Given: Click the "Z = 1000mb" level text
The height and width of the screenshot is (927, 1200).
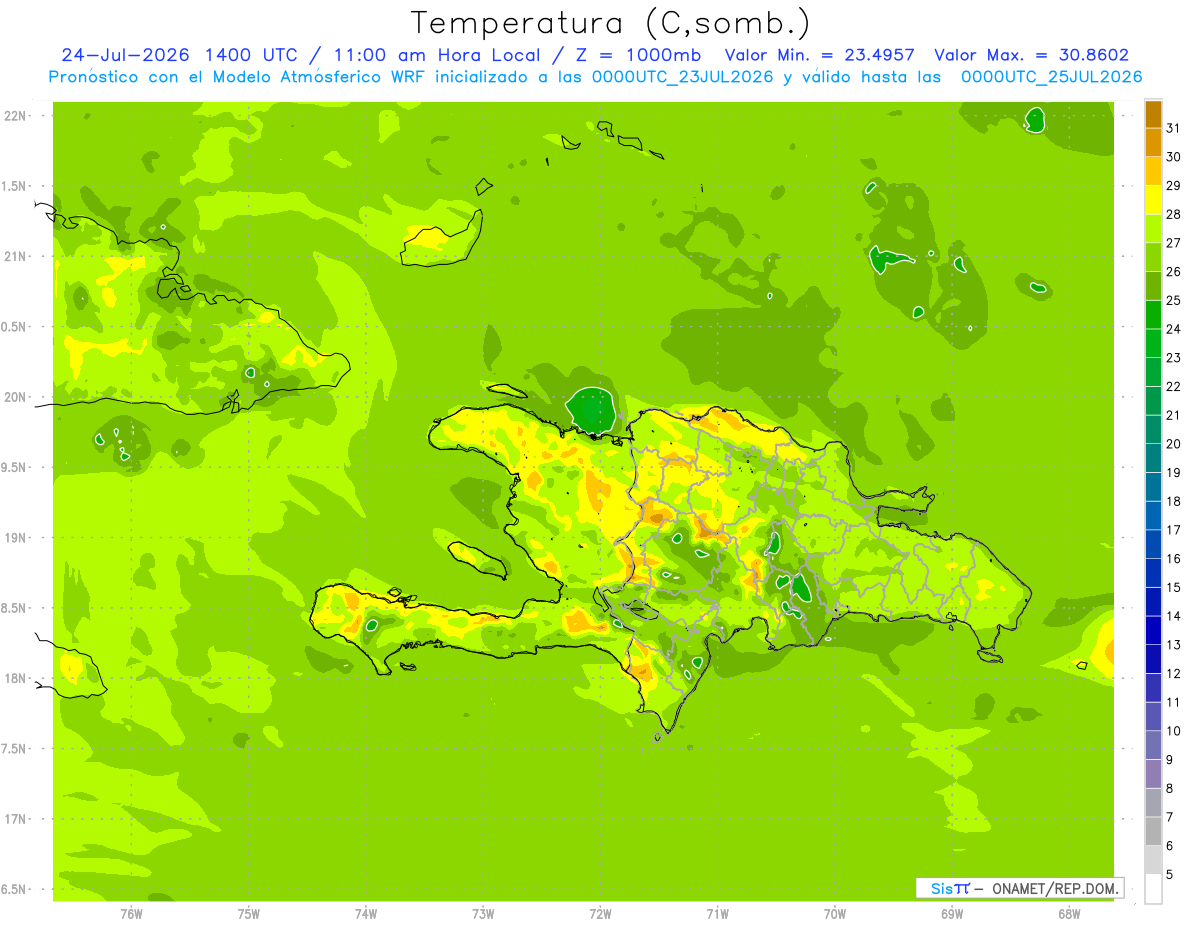Looking at the screenshot, I should pyautogui.click(x=638, y=55).
